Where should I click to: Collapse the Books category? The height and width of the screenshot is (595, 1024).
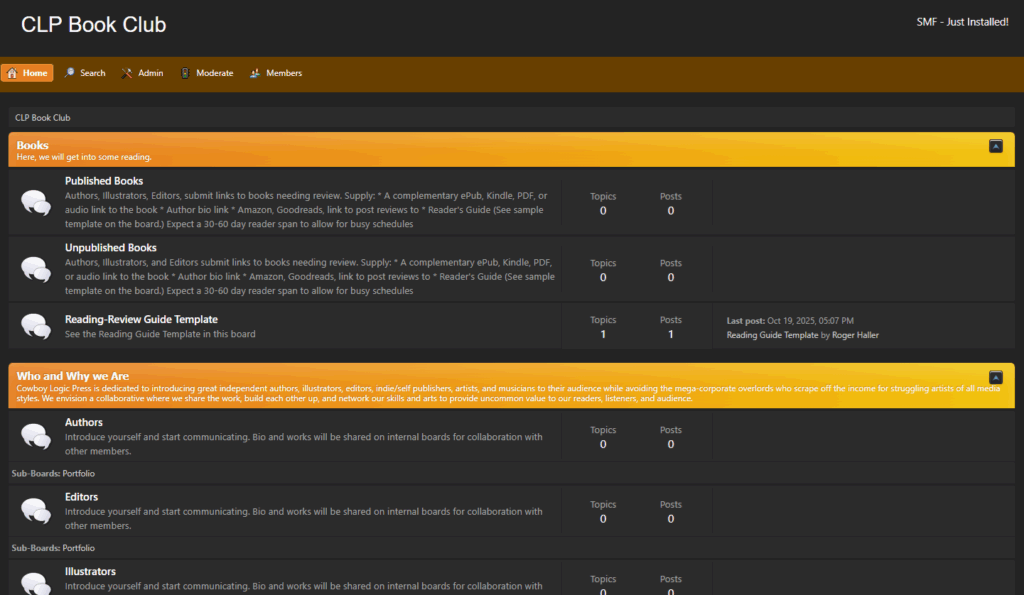tap(995, 146)
